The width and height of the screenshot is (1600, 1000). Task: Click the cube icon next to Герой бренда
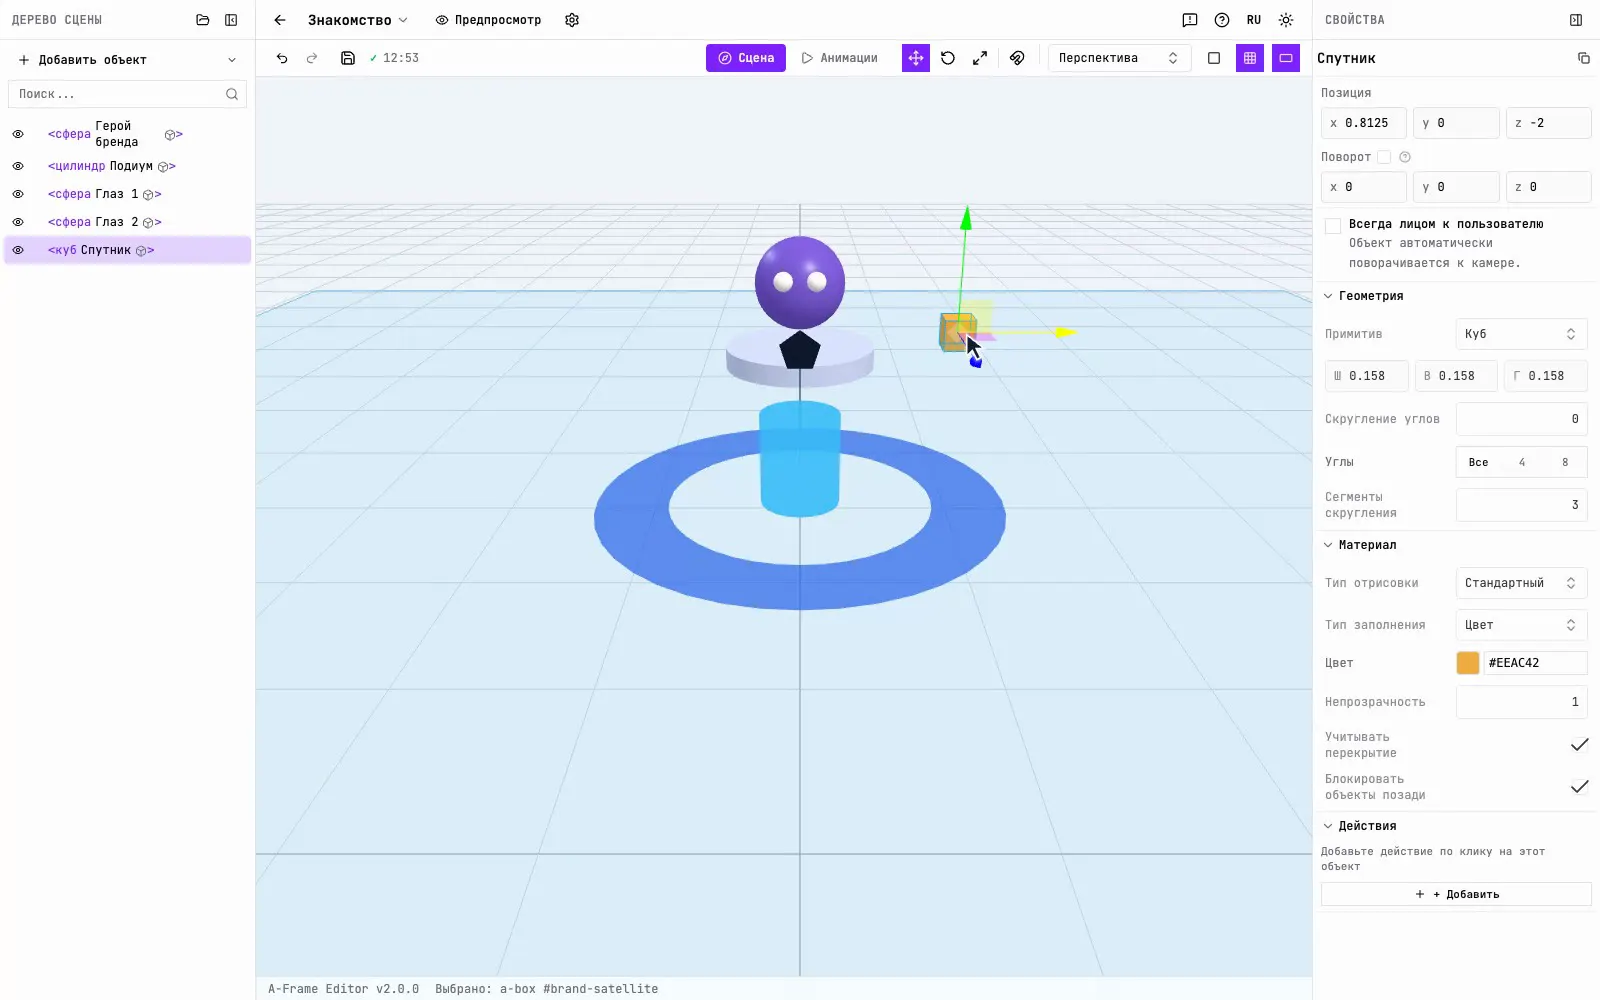point(171,134)
